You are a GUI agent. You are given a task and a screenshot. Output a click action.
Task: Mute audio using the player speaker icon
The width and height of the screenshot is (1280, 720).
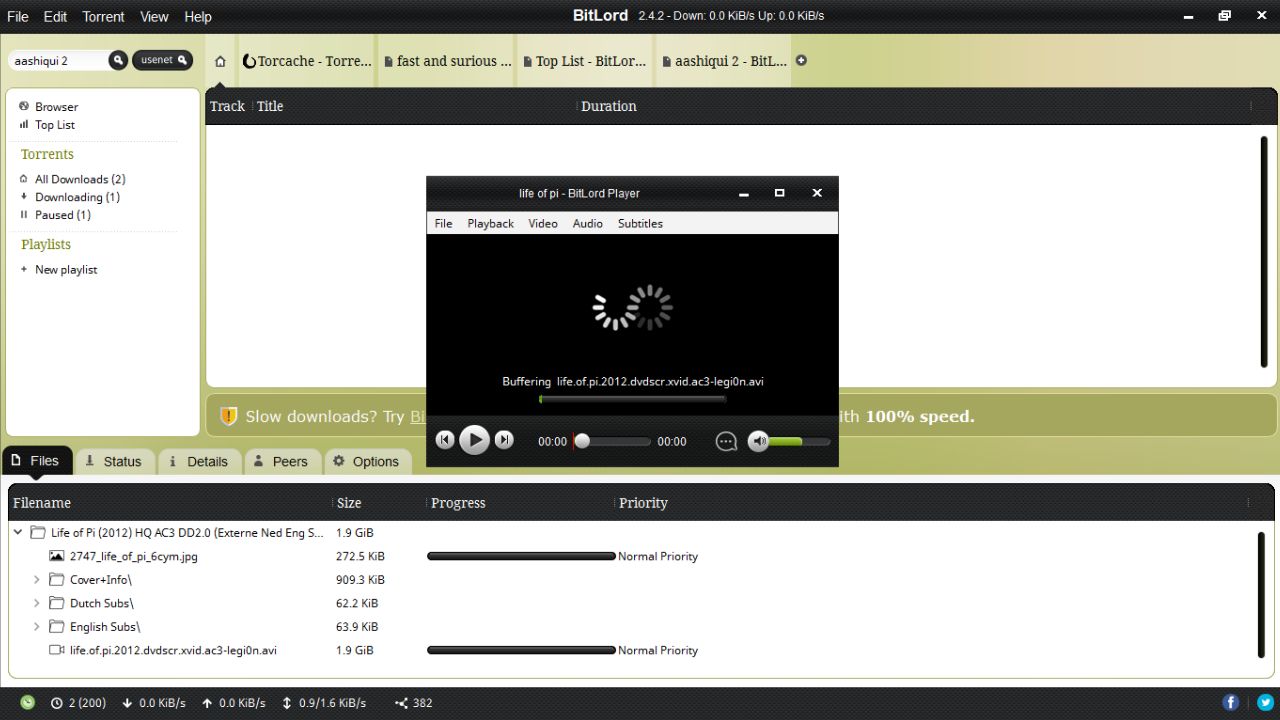pyautogui.click(x=759, y=441)
